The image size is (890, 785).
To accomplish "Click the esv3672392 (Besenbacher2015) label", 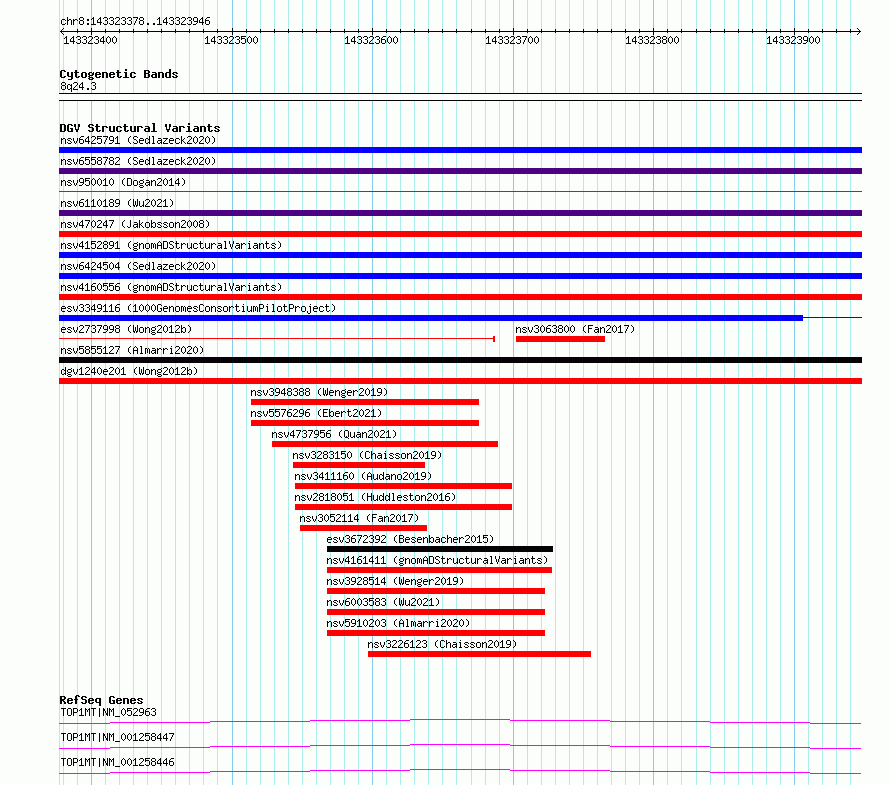I will point(410,539).
